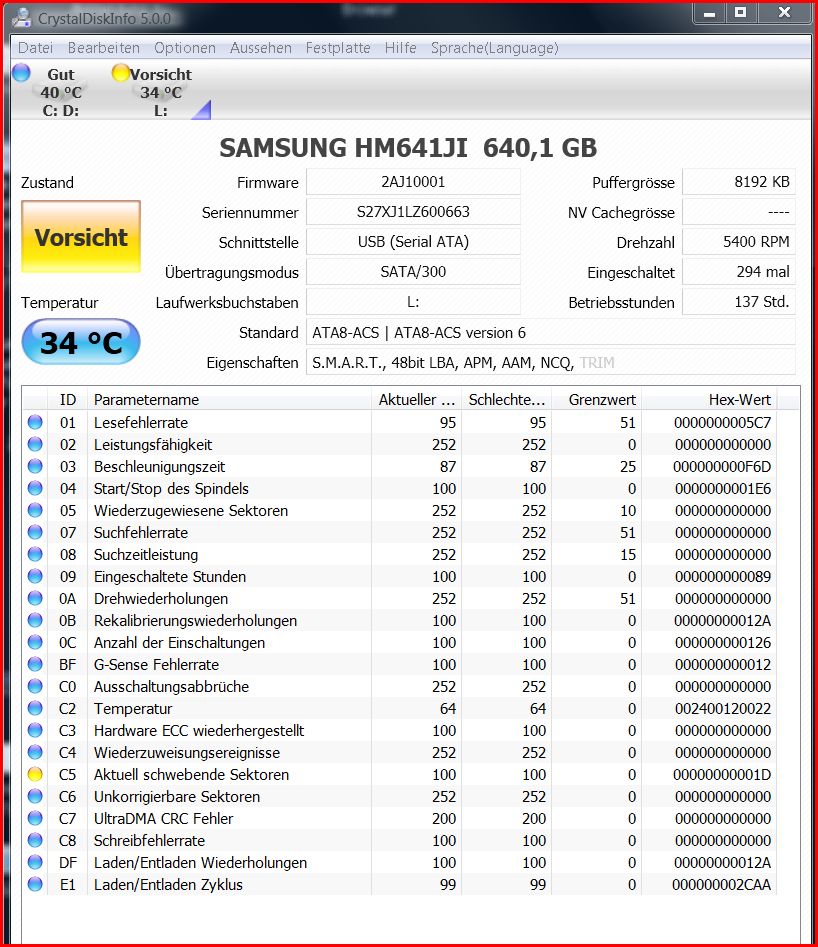Click hex value 000000002CAA
This screenshot has height=947, width=818.
721,885
